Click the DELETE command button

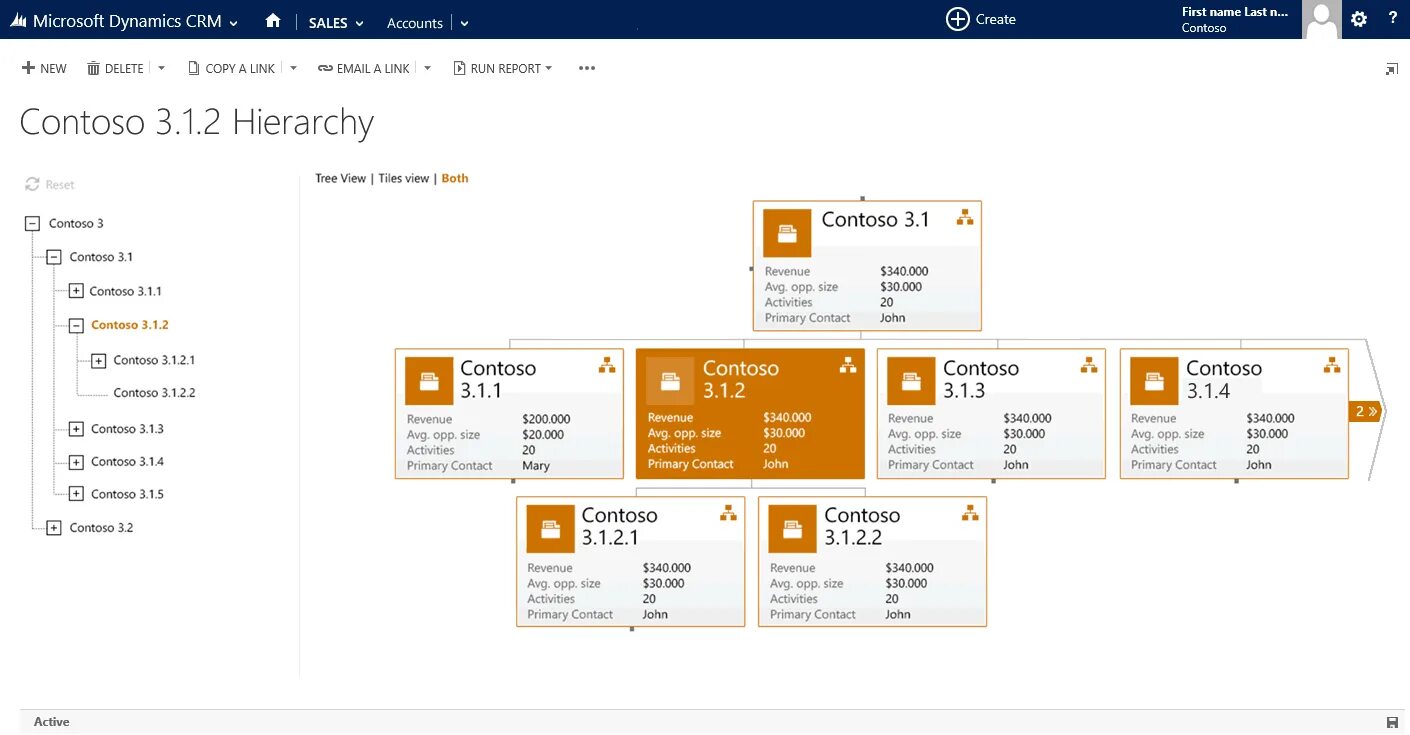(116, 68)
